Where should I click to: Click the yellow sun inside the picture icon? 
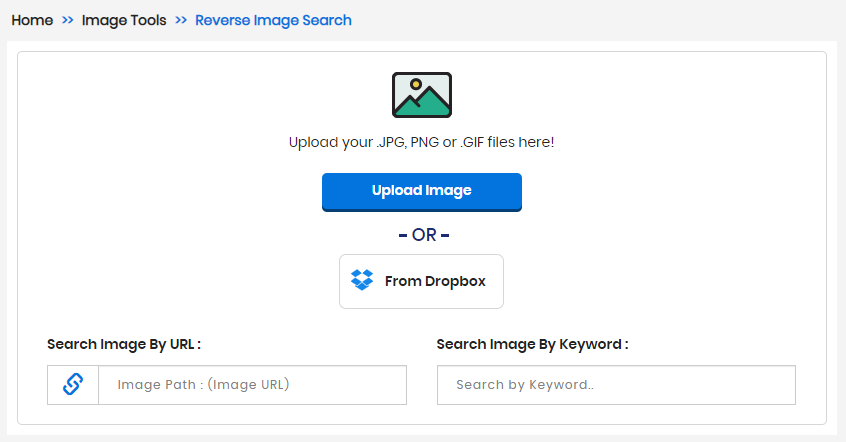click(x=415, y=84)
